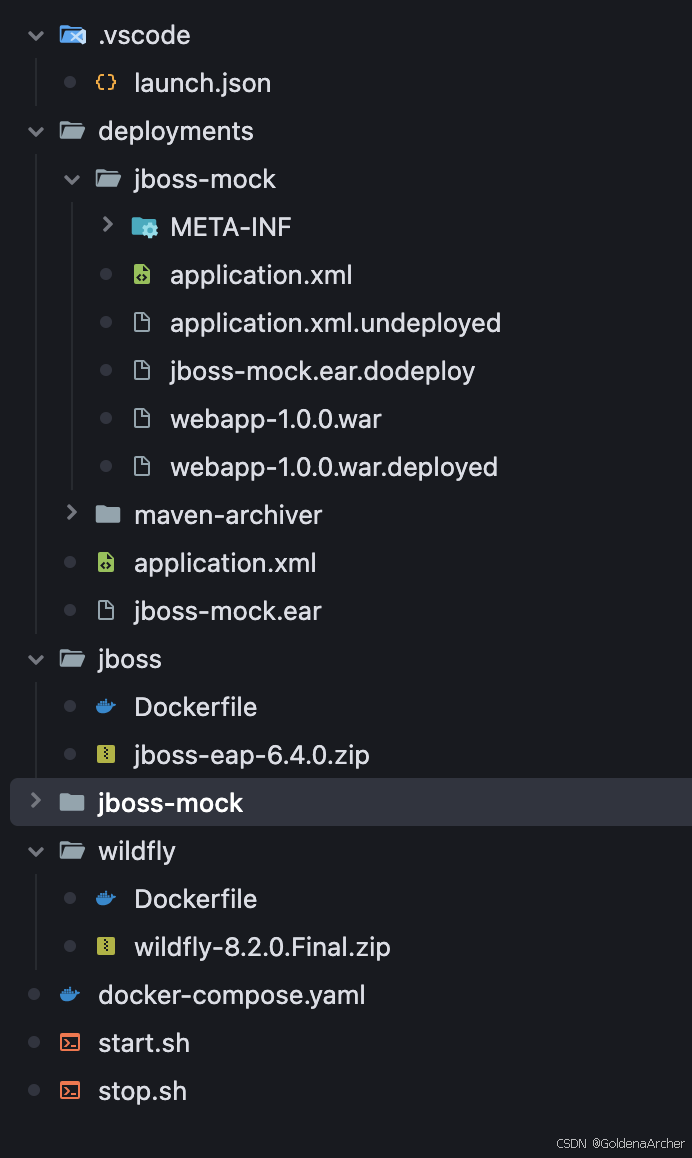Click the zip archive icon for wildfly-8.2.0.Final.zip
Screen dimensions: 692x1158
[106, 946]
